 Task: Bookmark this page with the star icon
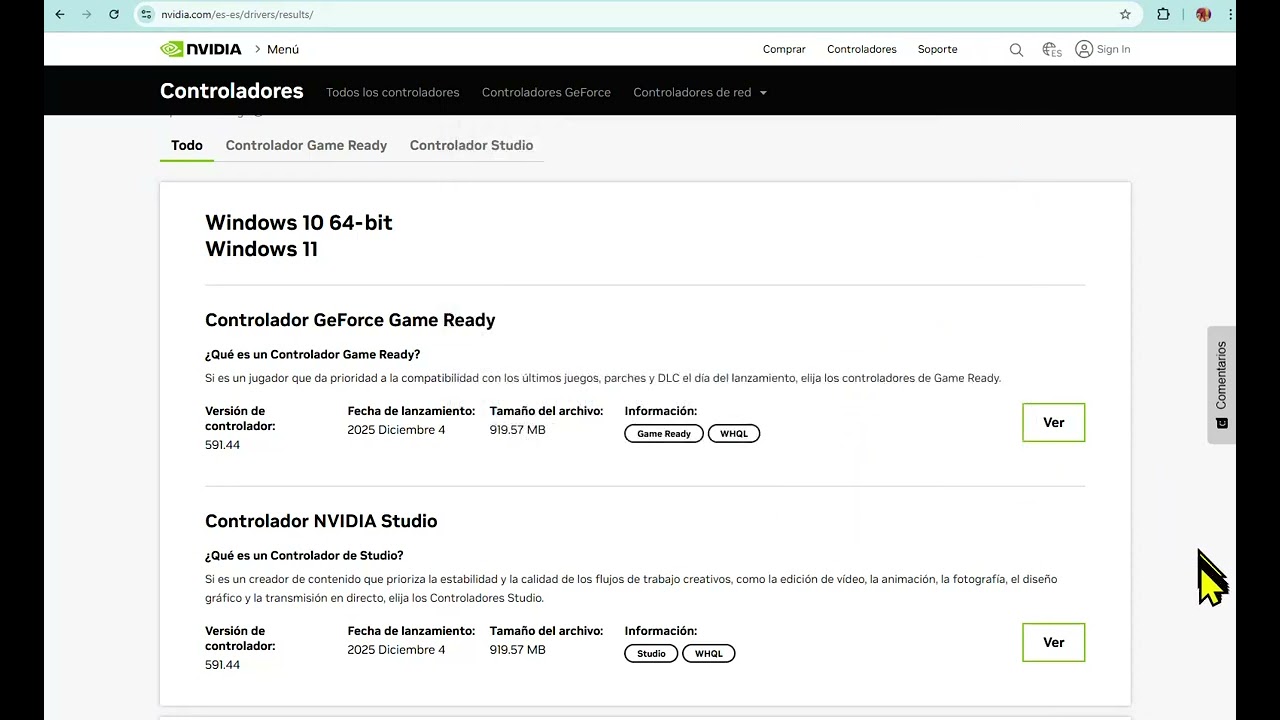pyautogui.click(x=1125, y=14)
